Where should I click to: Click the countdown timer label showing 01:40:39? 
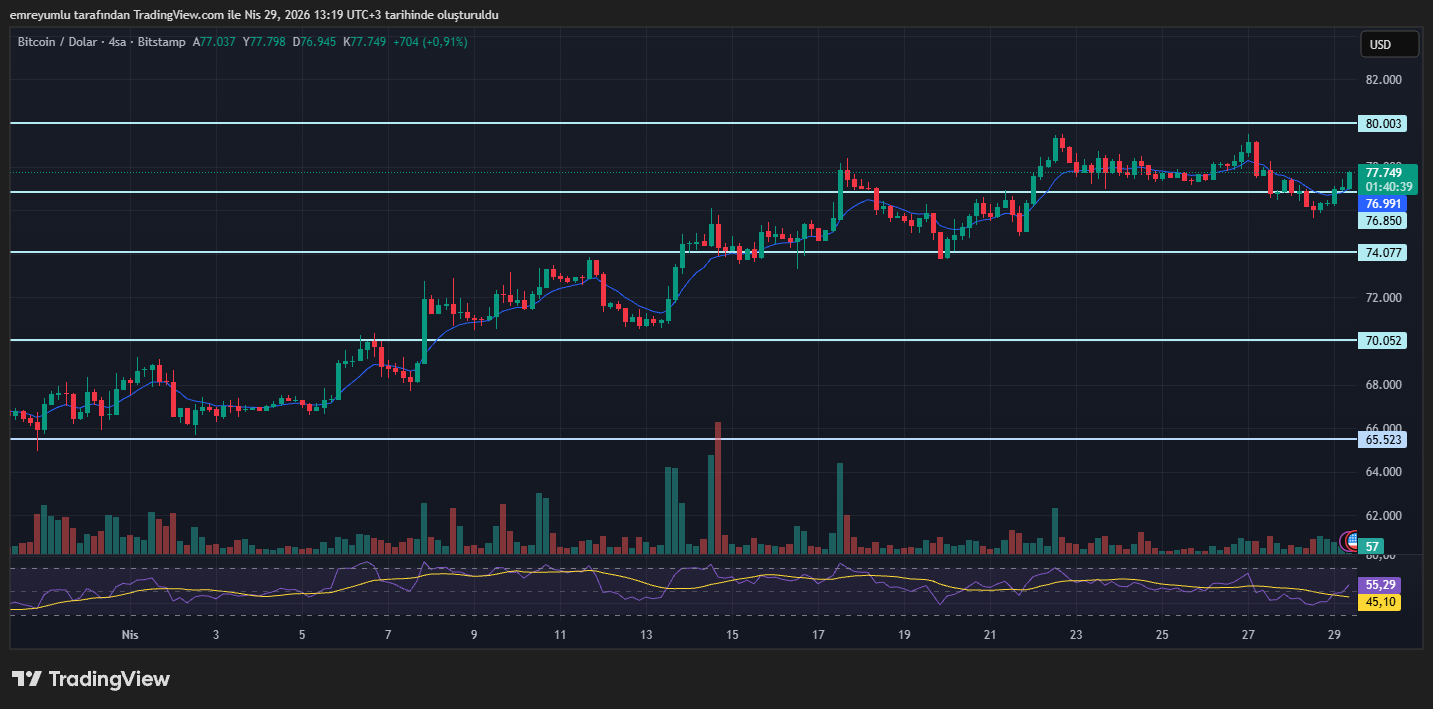click(x=1384, y=184)
